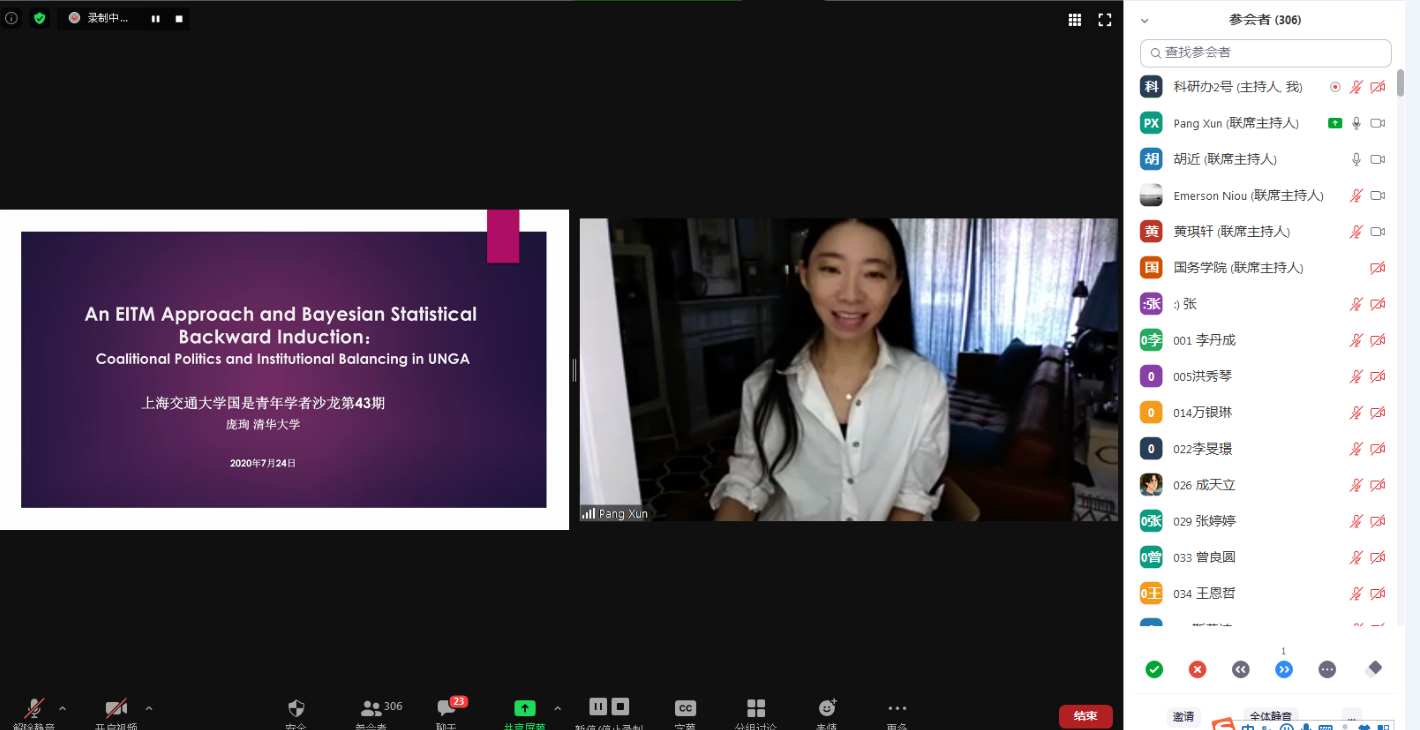Image resolution: width=1420 pixels, height=730 pixels.
Task: Open the Chat panel with 23 unread
Action: [447, 711]
